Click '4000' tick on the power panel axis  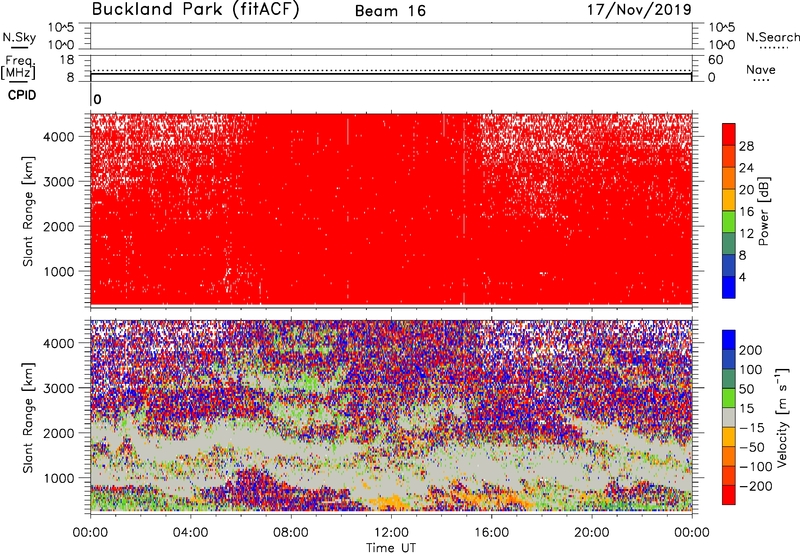coord(59,137)
